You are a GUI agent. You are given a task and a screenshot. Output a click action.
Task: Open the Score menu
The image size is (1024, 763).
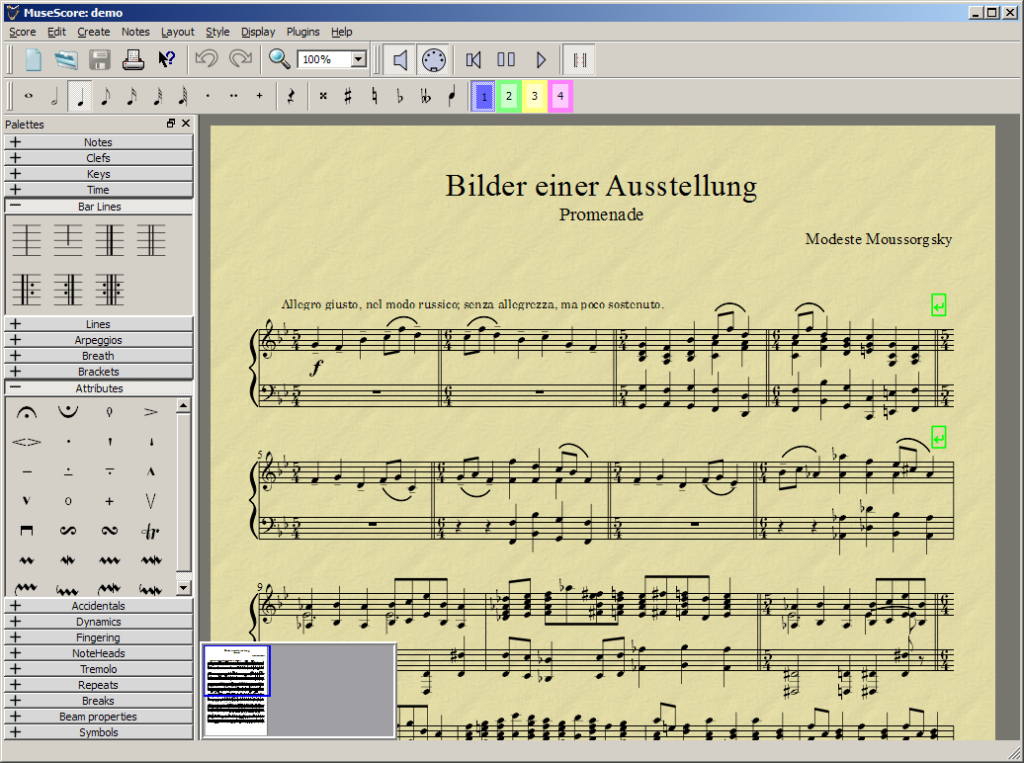coord(22,31)
